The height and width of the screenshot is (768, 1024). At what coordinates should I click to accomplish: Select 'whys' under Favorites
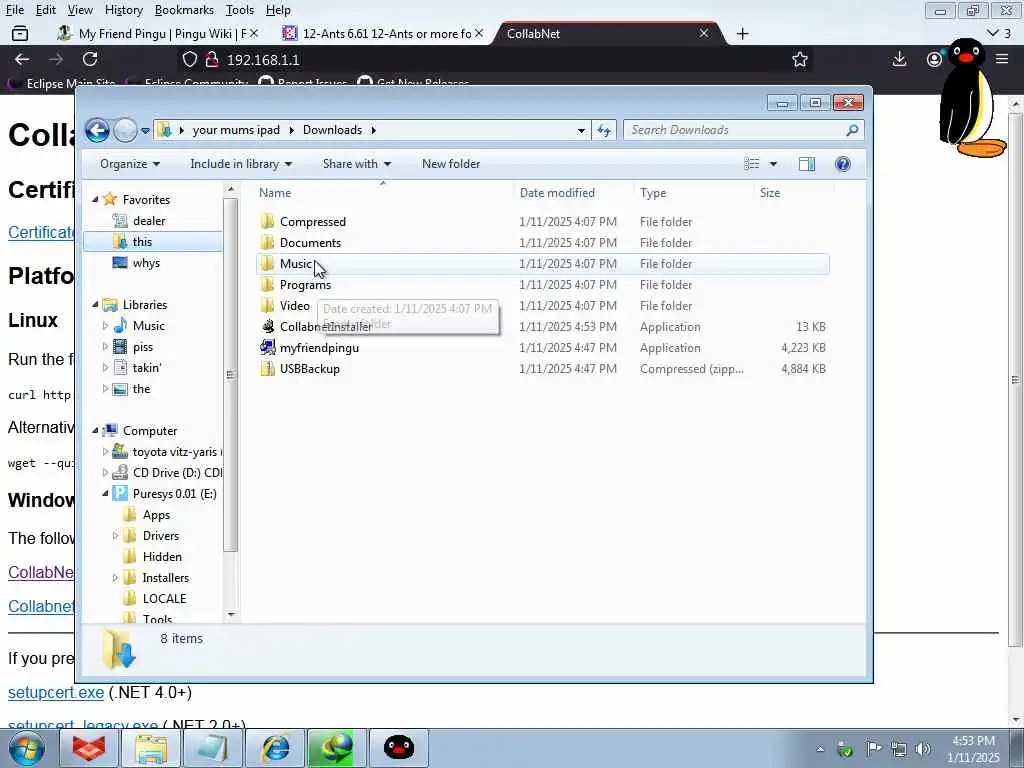[x=146, y=263]
